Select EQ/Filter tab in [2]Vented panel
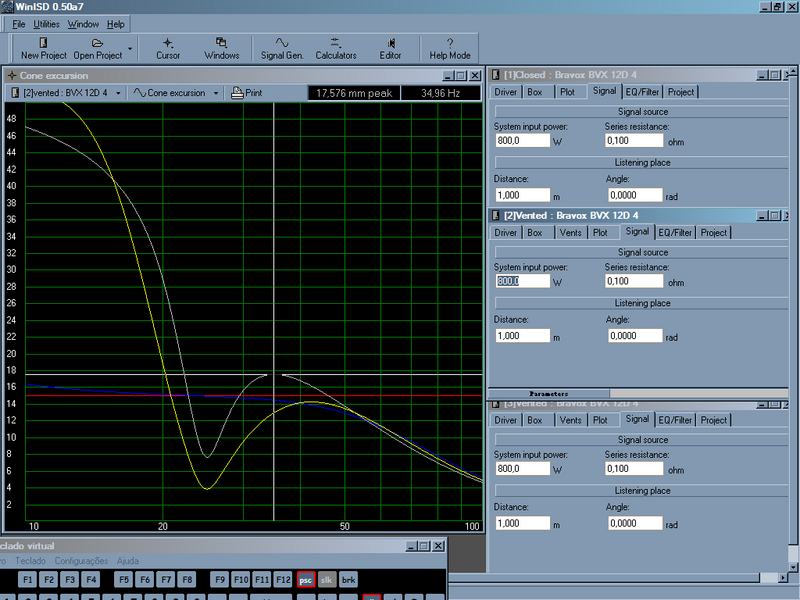 point(674,233)
